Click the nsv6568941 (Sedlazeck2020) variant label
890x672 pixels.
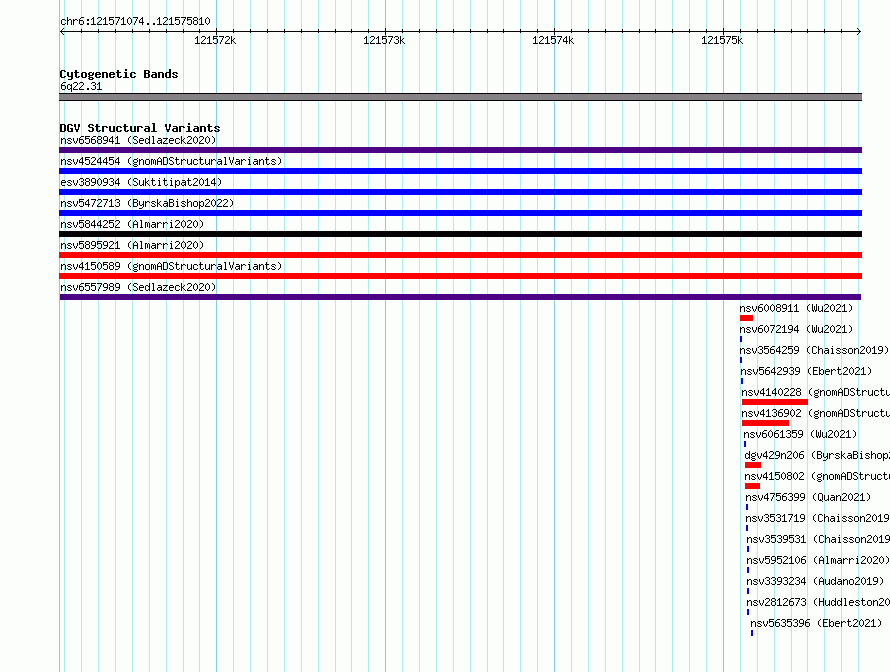[138, 140]
